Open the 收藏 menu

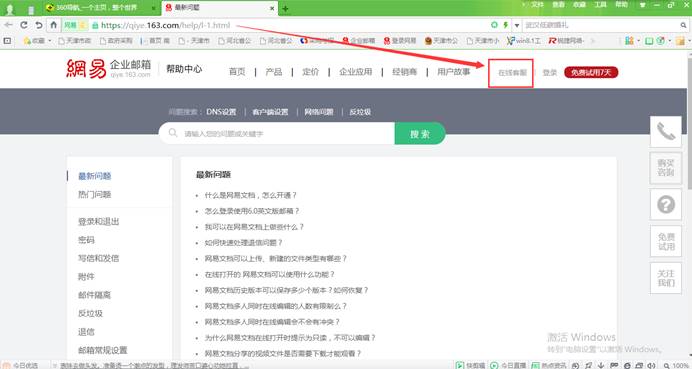click(x=579, y=4)
